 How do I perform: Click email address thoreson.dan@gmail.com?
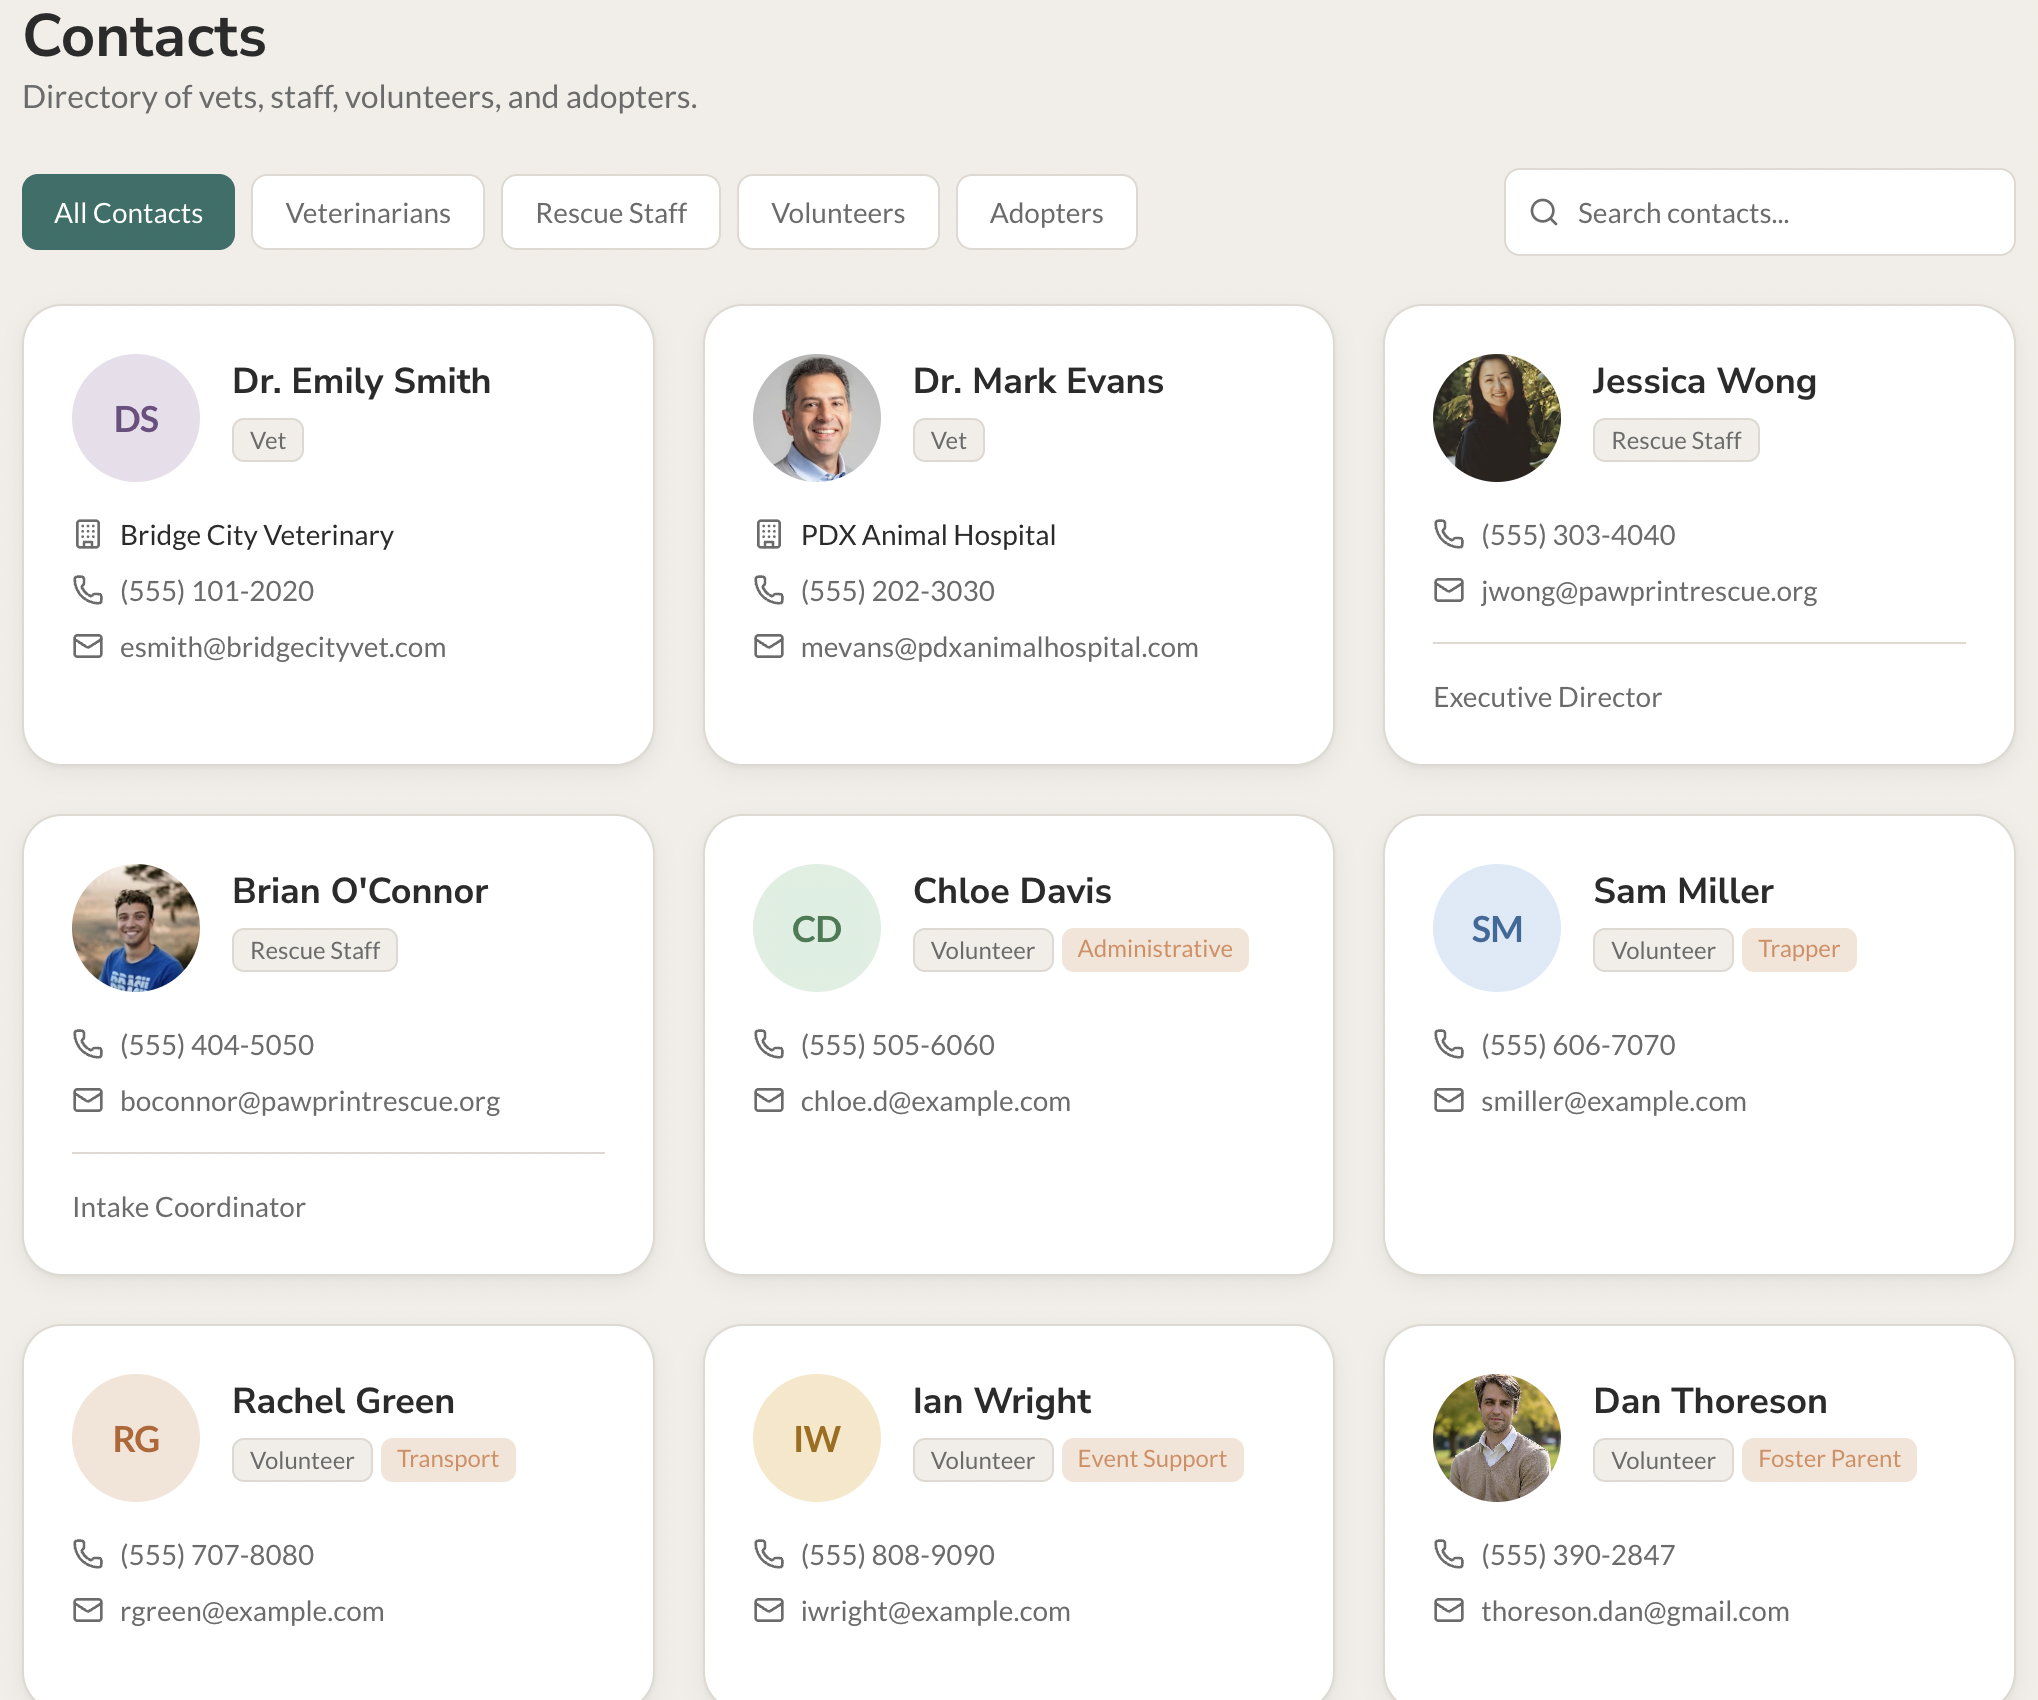(x=1635, y=1611)
